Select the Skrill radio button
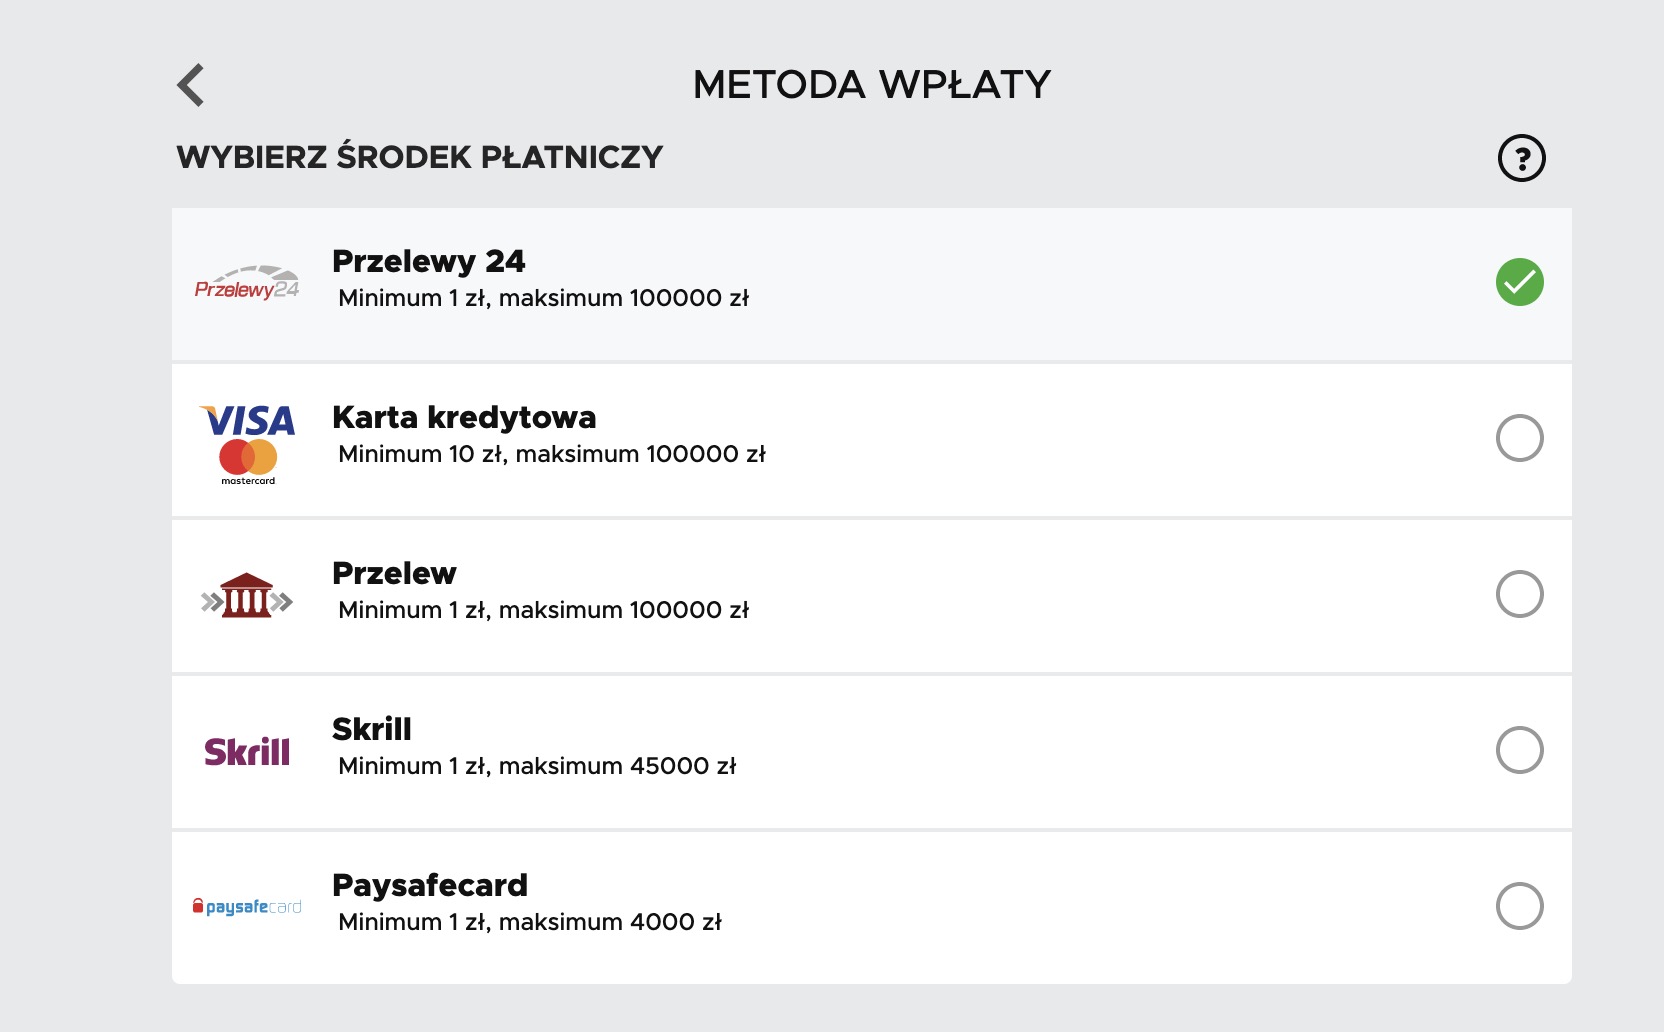This screenshot has height=1032, width=1664. [1519, 750]
